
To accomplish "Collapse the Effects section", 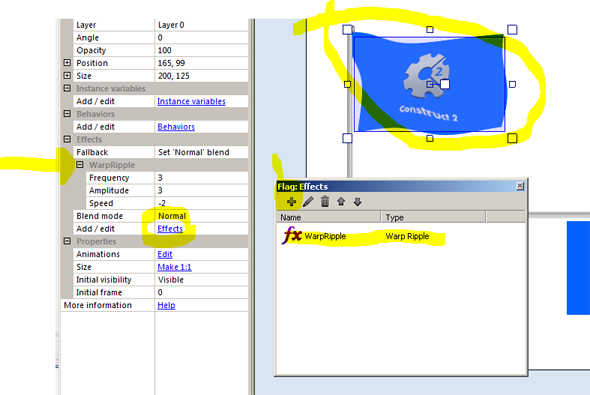I will 67,139.
